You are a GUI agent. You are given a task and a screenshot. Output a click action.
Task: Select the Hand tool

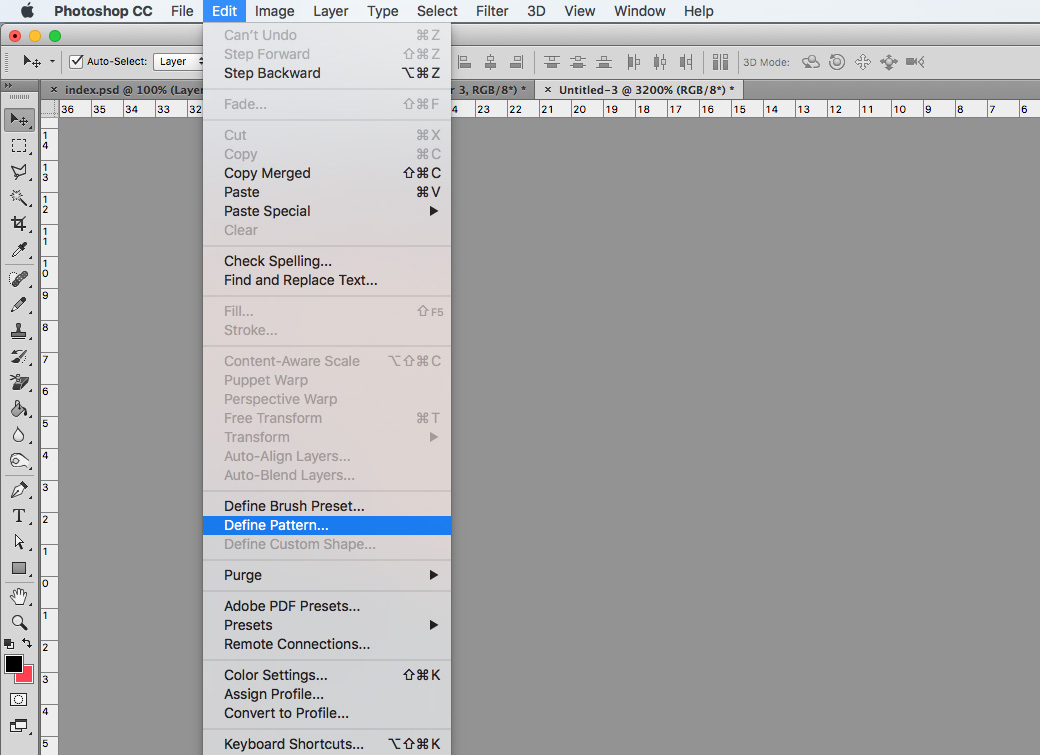(x=19, y=596)
